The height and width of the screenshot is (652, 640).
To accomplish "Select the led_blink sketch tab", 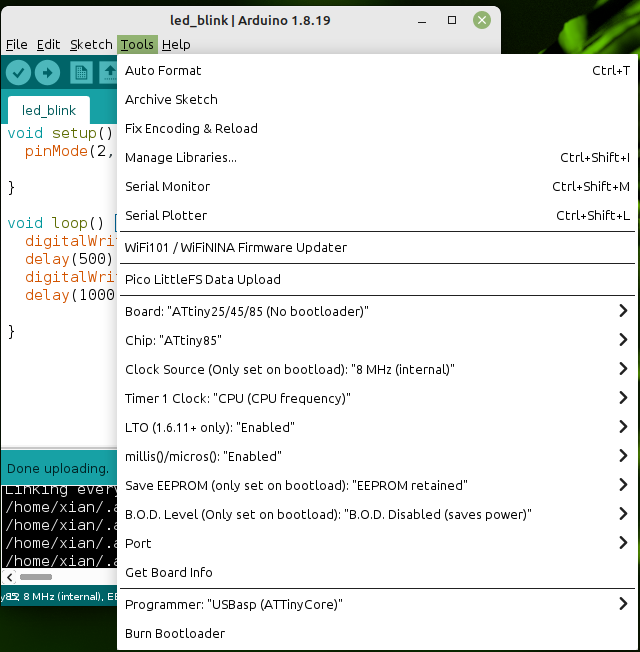I will coord(49,110).
